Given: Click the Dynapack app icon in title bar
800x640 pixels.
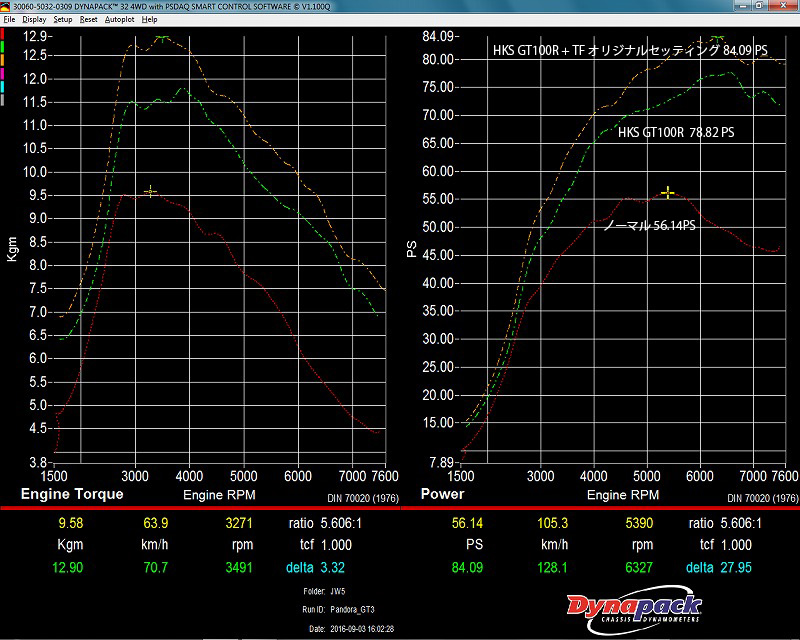Looking at the screenshot, I should point(6,6).
